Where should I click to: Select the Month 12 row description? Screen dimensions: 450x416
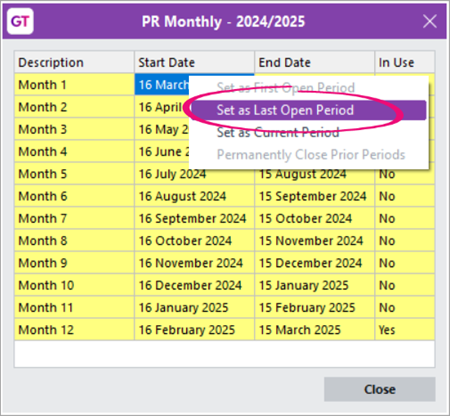(74, 330)
